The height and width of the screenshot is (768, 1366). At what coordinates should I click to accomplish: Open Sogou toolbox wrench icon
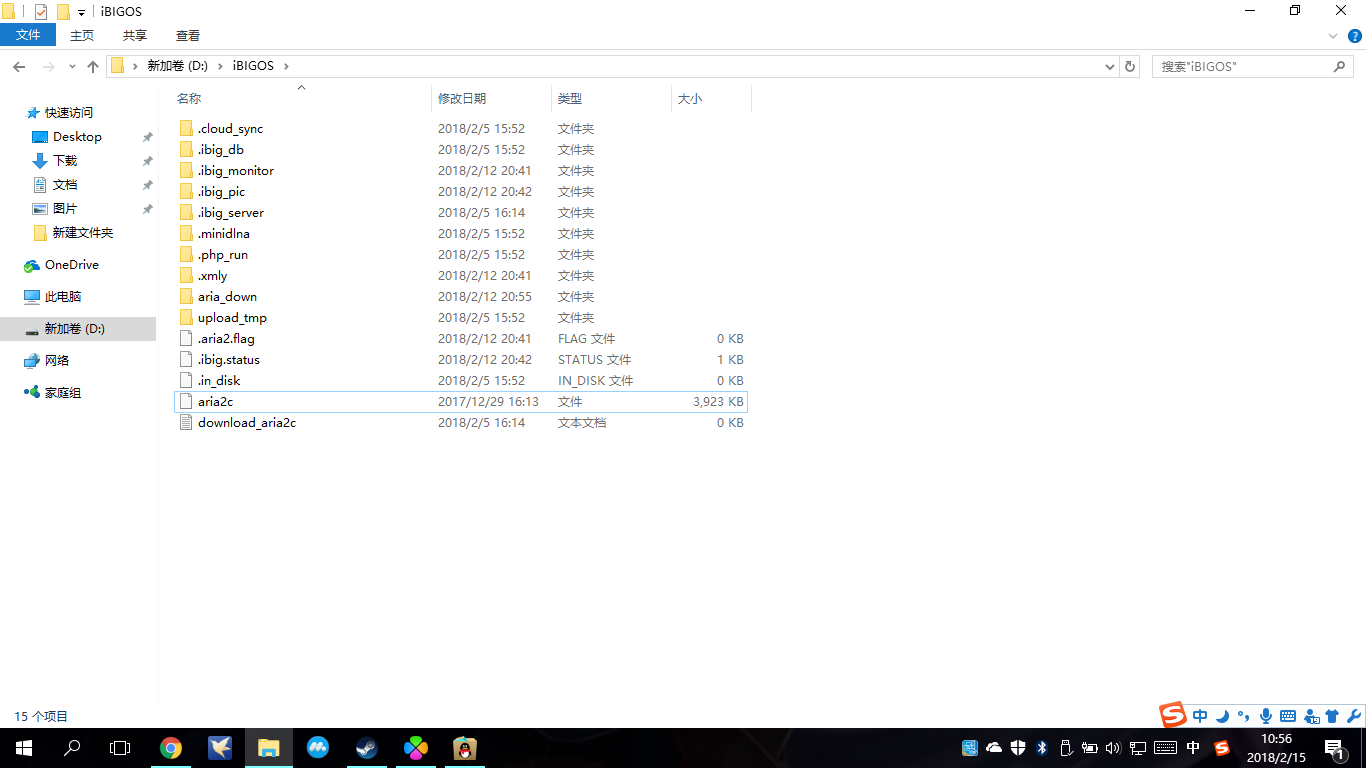click(x=1354, y=716)
